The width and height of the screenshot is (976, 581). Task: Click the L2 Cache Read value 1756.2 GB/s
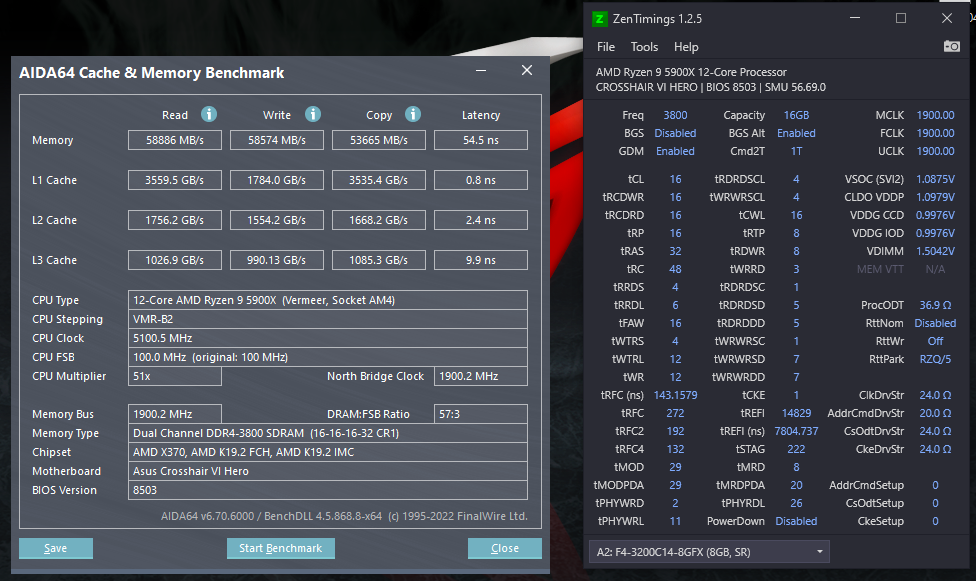click(175, 220)
